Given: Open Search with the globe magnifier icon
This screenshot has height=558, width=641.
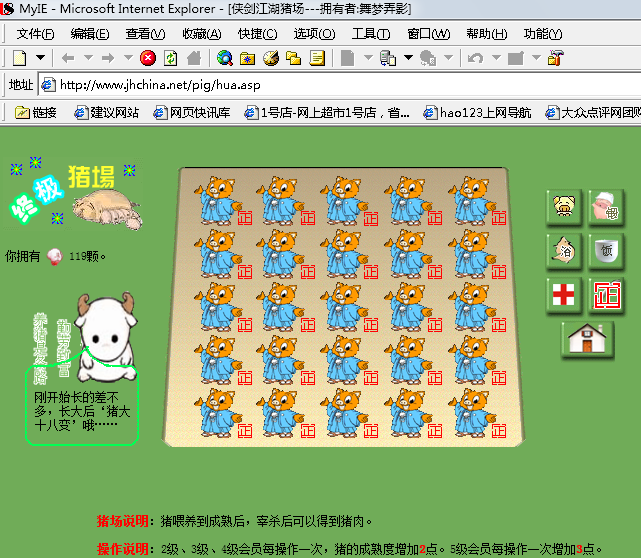Looking at the screenshot, I should pyautogui.click(x=224, y=58).
